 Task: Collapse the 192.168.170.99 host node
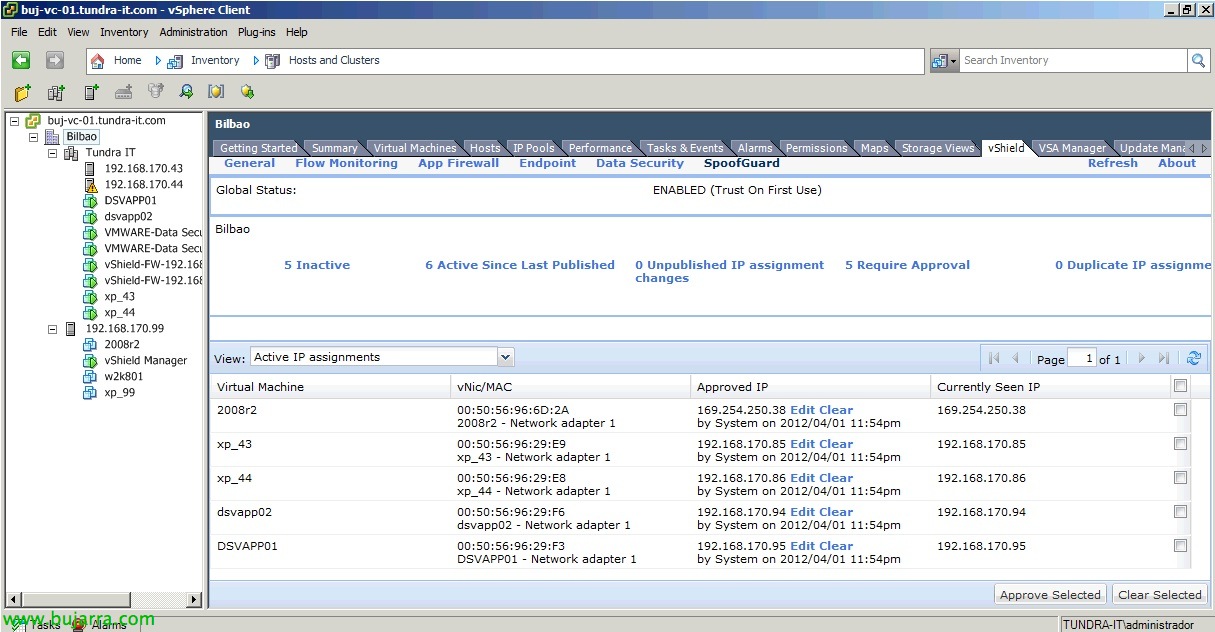pyautogui.click(x=53, y=329)
